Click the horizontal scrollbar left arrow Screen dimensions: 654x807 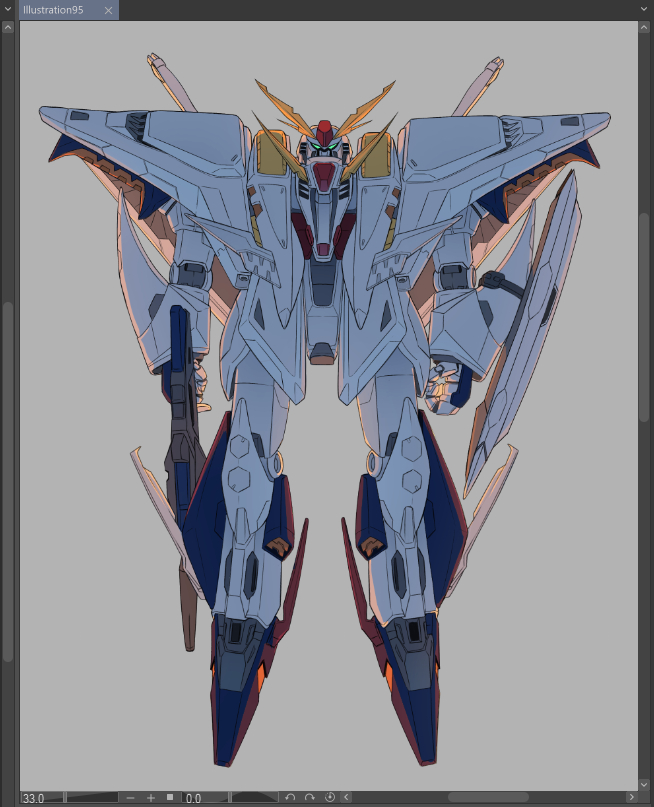coord(346,798)
